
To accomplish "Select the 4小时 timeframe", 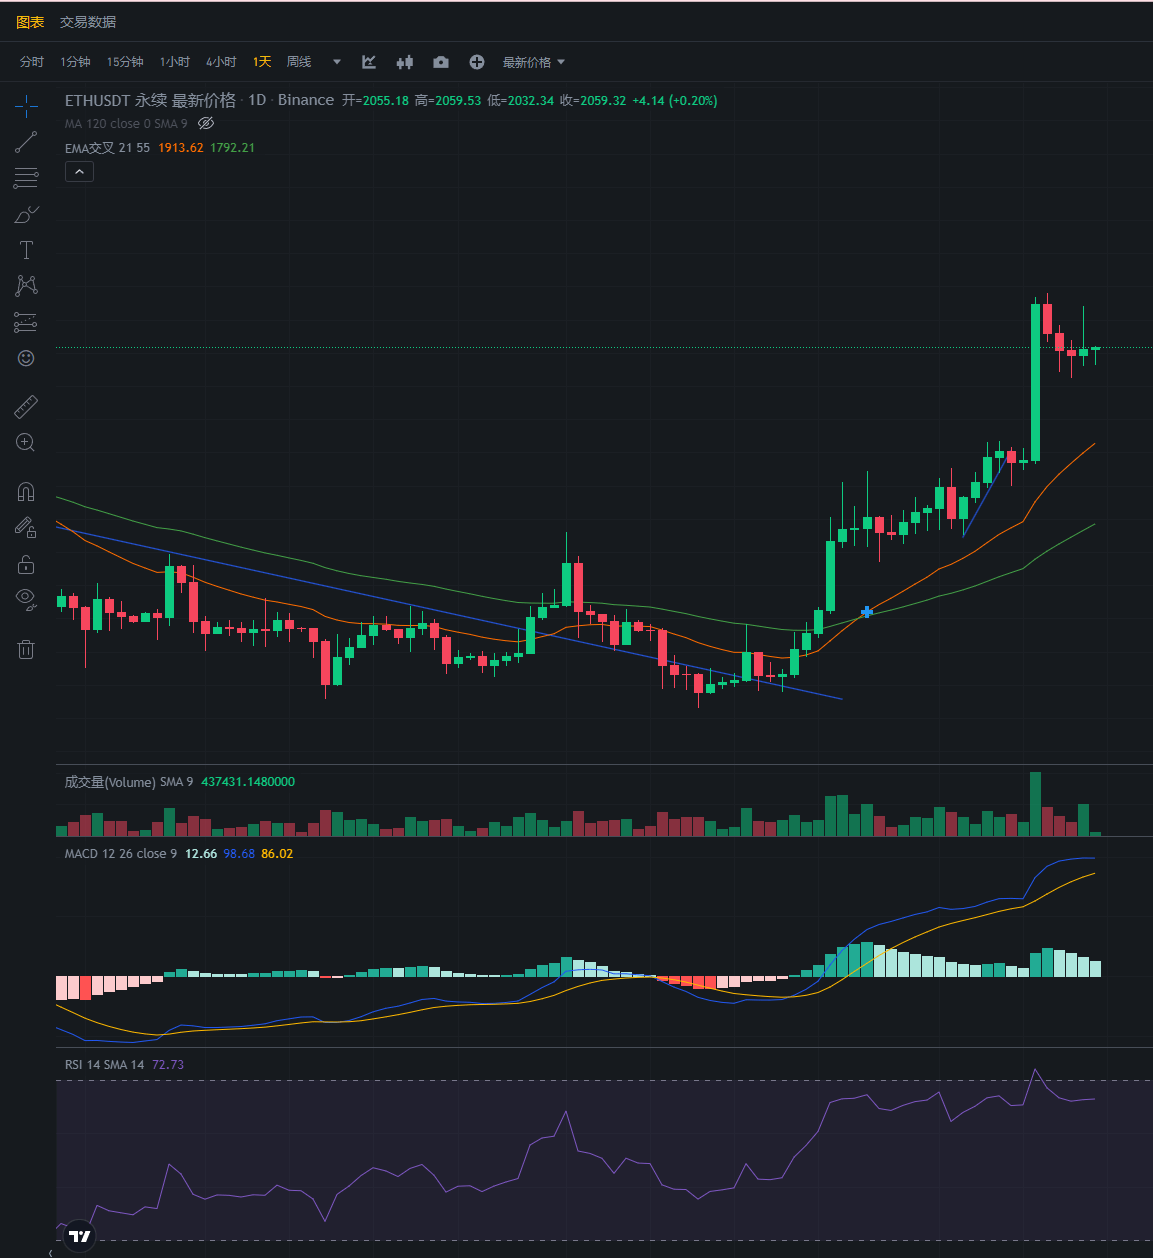I will (221, 62).
